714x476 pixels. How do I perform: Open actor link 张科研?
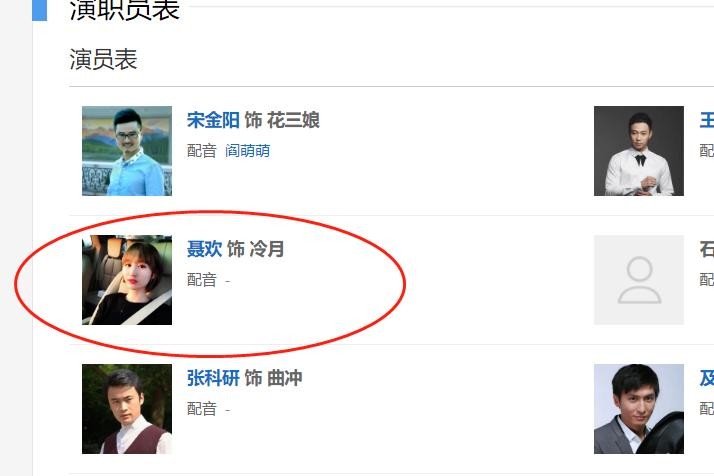point(213,378)
